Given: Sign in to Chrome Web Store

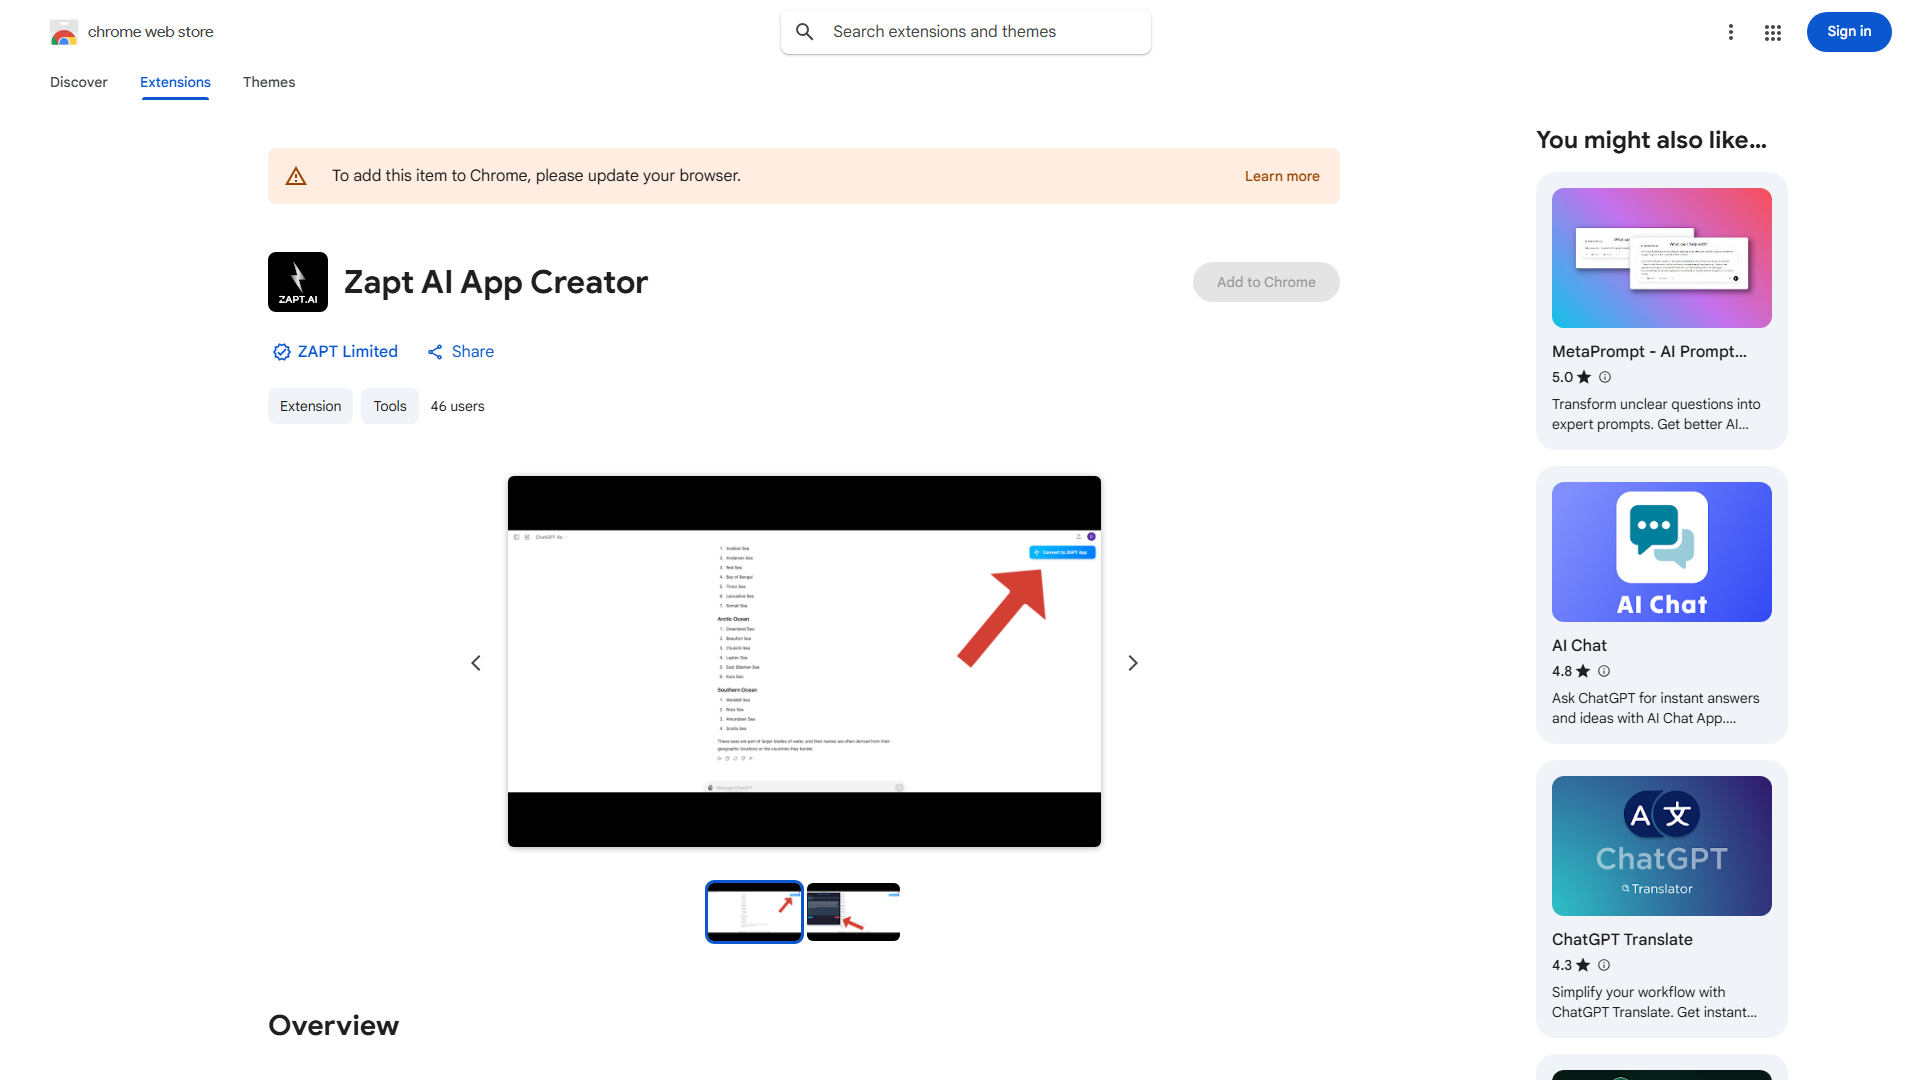Looking at the screenshot, I should pyautogui.click(x=1848, y=31).
